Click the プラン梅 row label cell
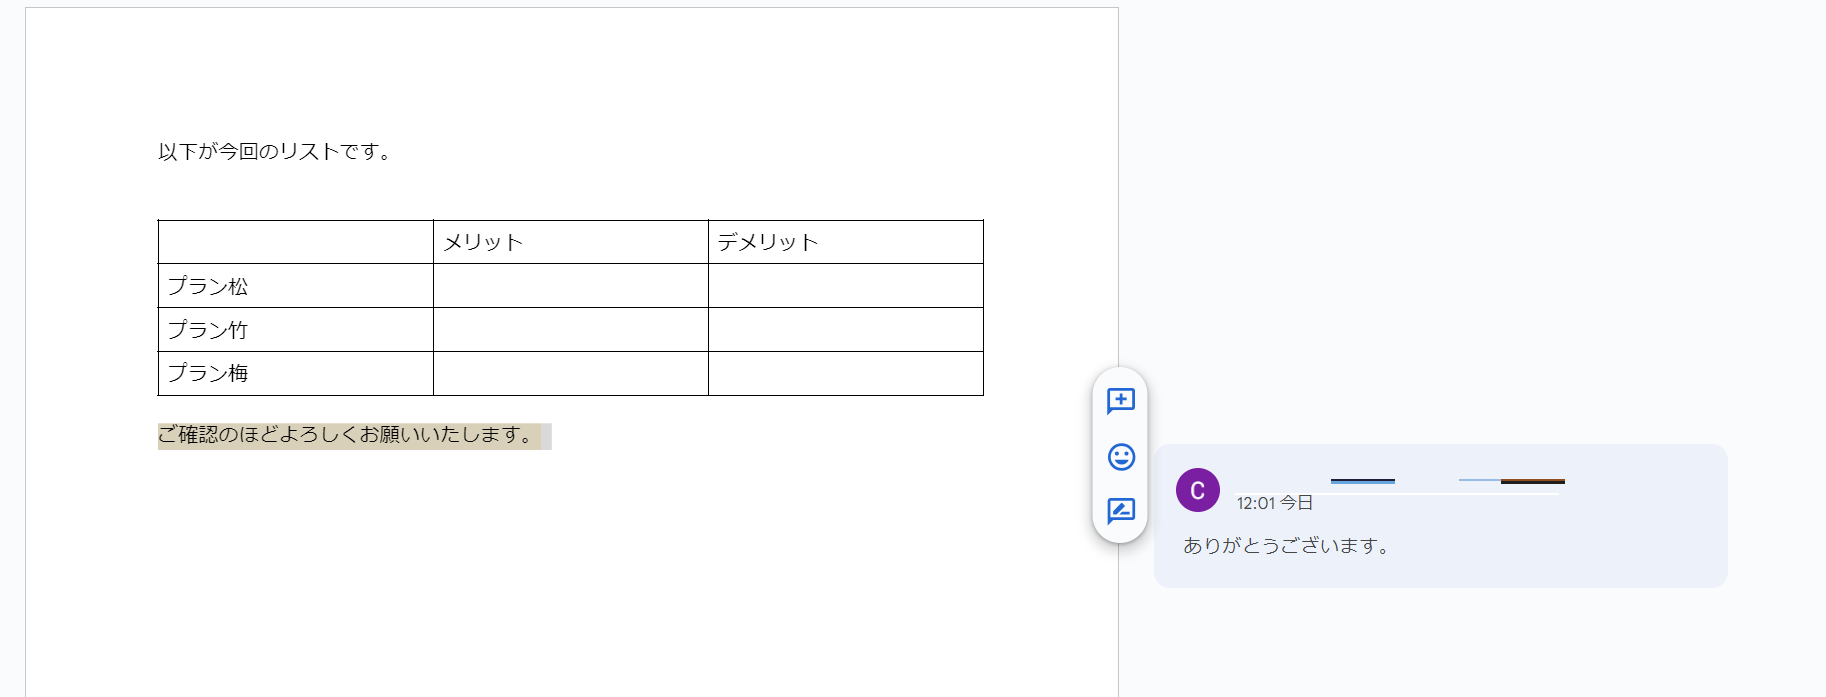This screenshot has width=1826, height=697. pyautogui.click(x=295, y=373)
